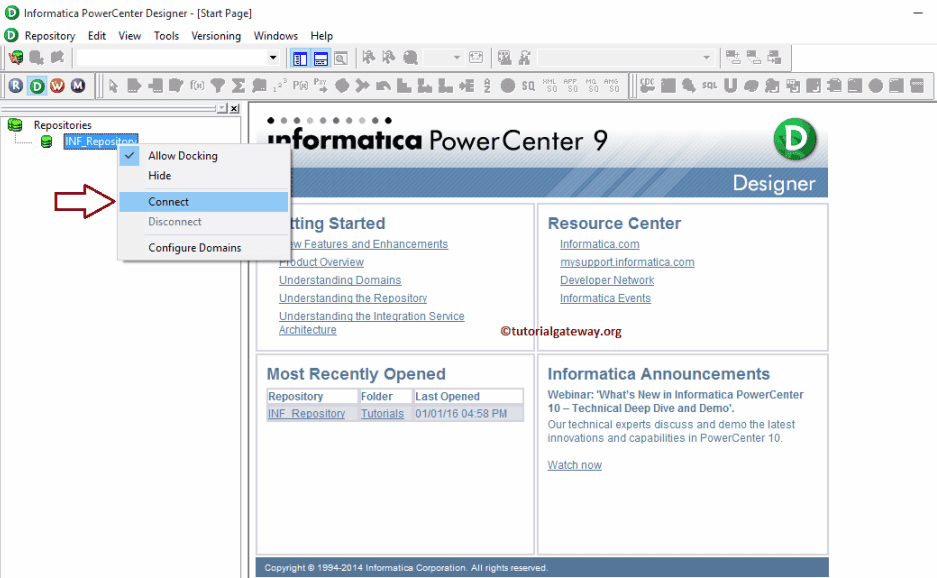This screenshot has width=937, height=578.
Task: Close the Navigator panel with X button
Action: [235, 108]
